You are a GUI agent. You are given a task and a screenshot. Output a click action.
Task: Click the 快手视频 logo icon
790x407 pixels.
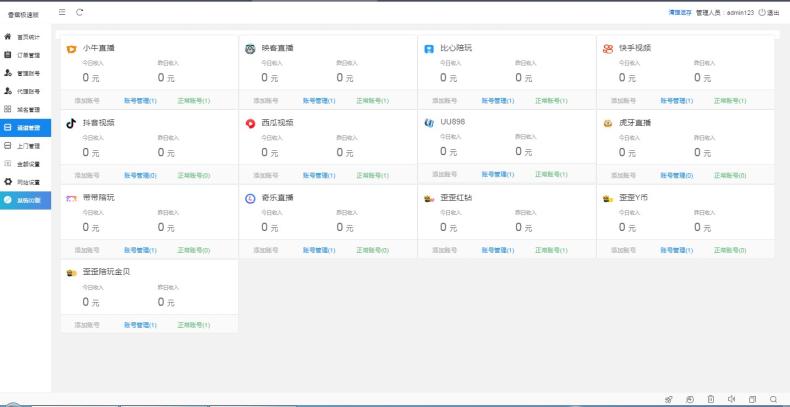(x=608, y=49)
